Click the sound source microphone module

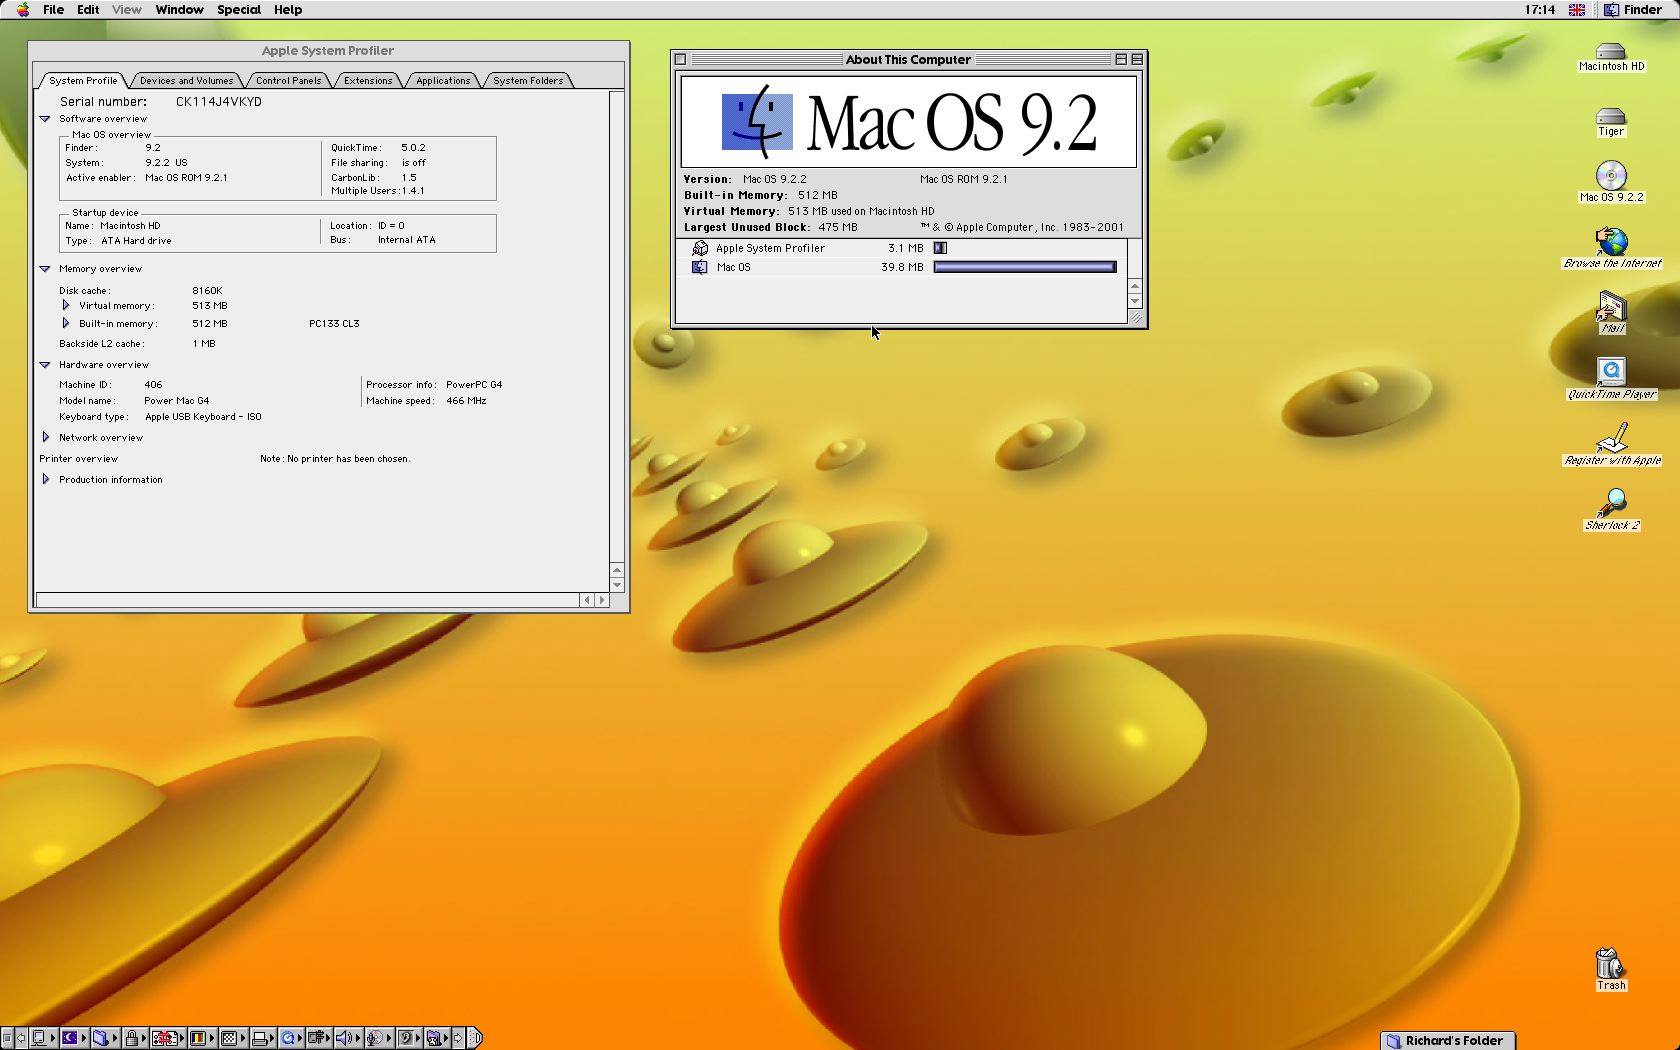pos(379,1038)
